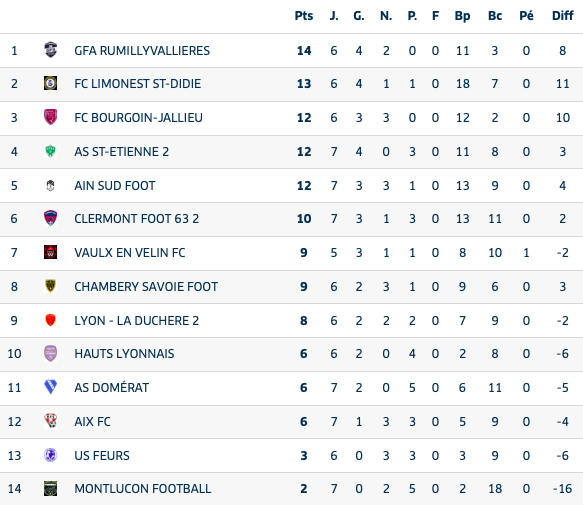
Task: Click the Bc goals-against column header
Action: (x=495, y=16)
